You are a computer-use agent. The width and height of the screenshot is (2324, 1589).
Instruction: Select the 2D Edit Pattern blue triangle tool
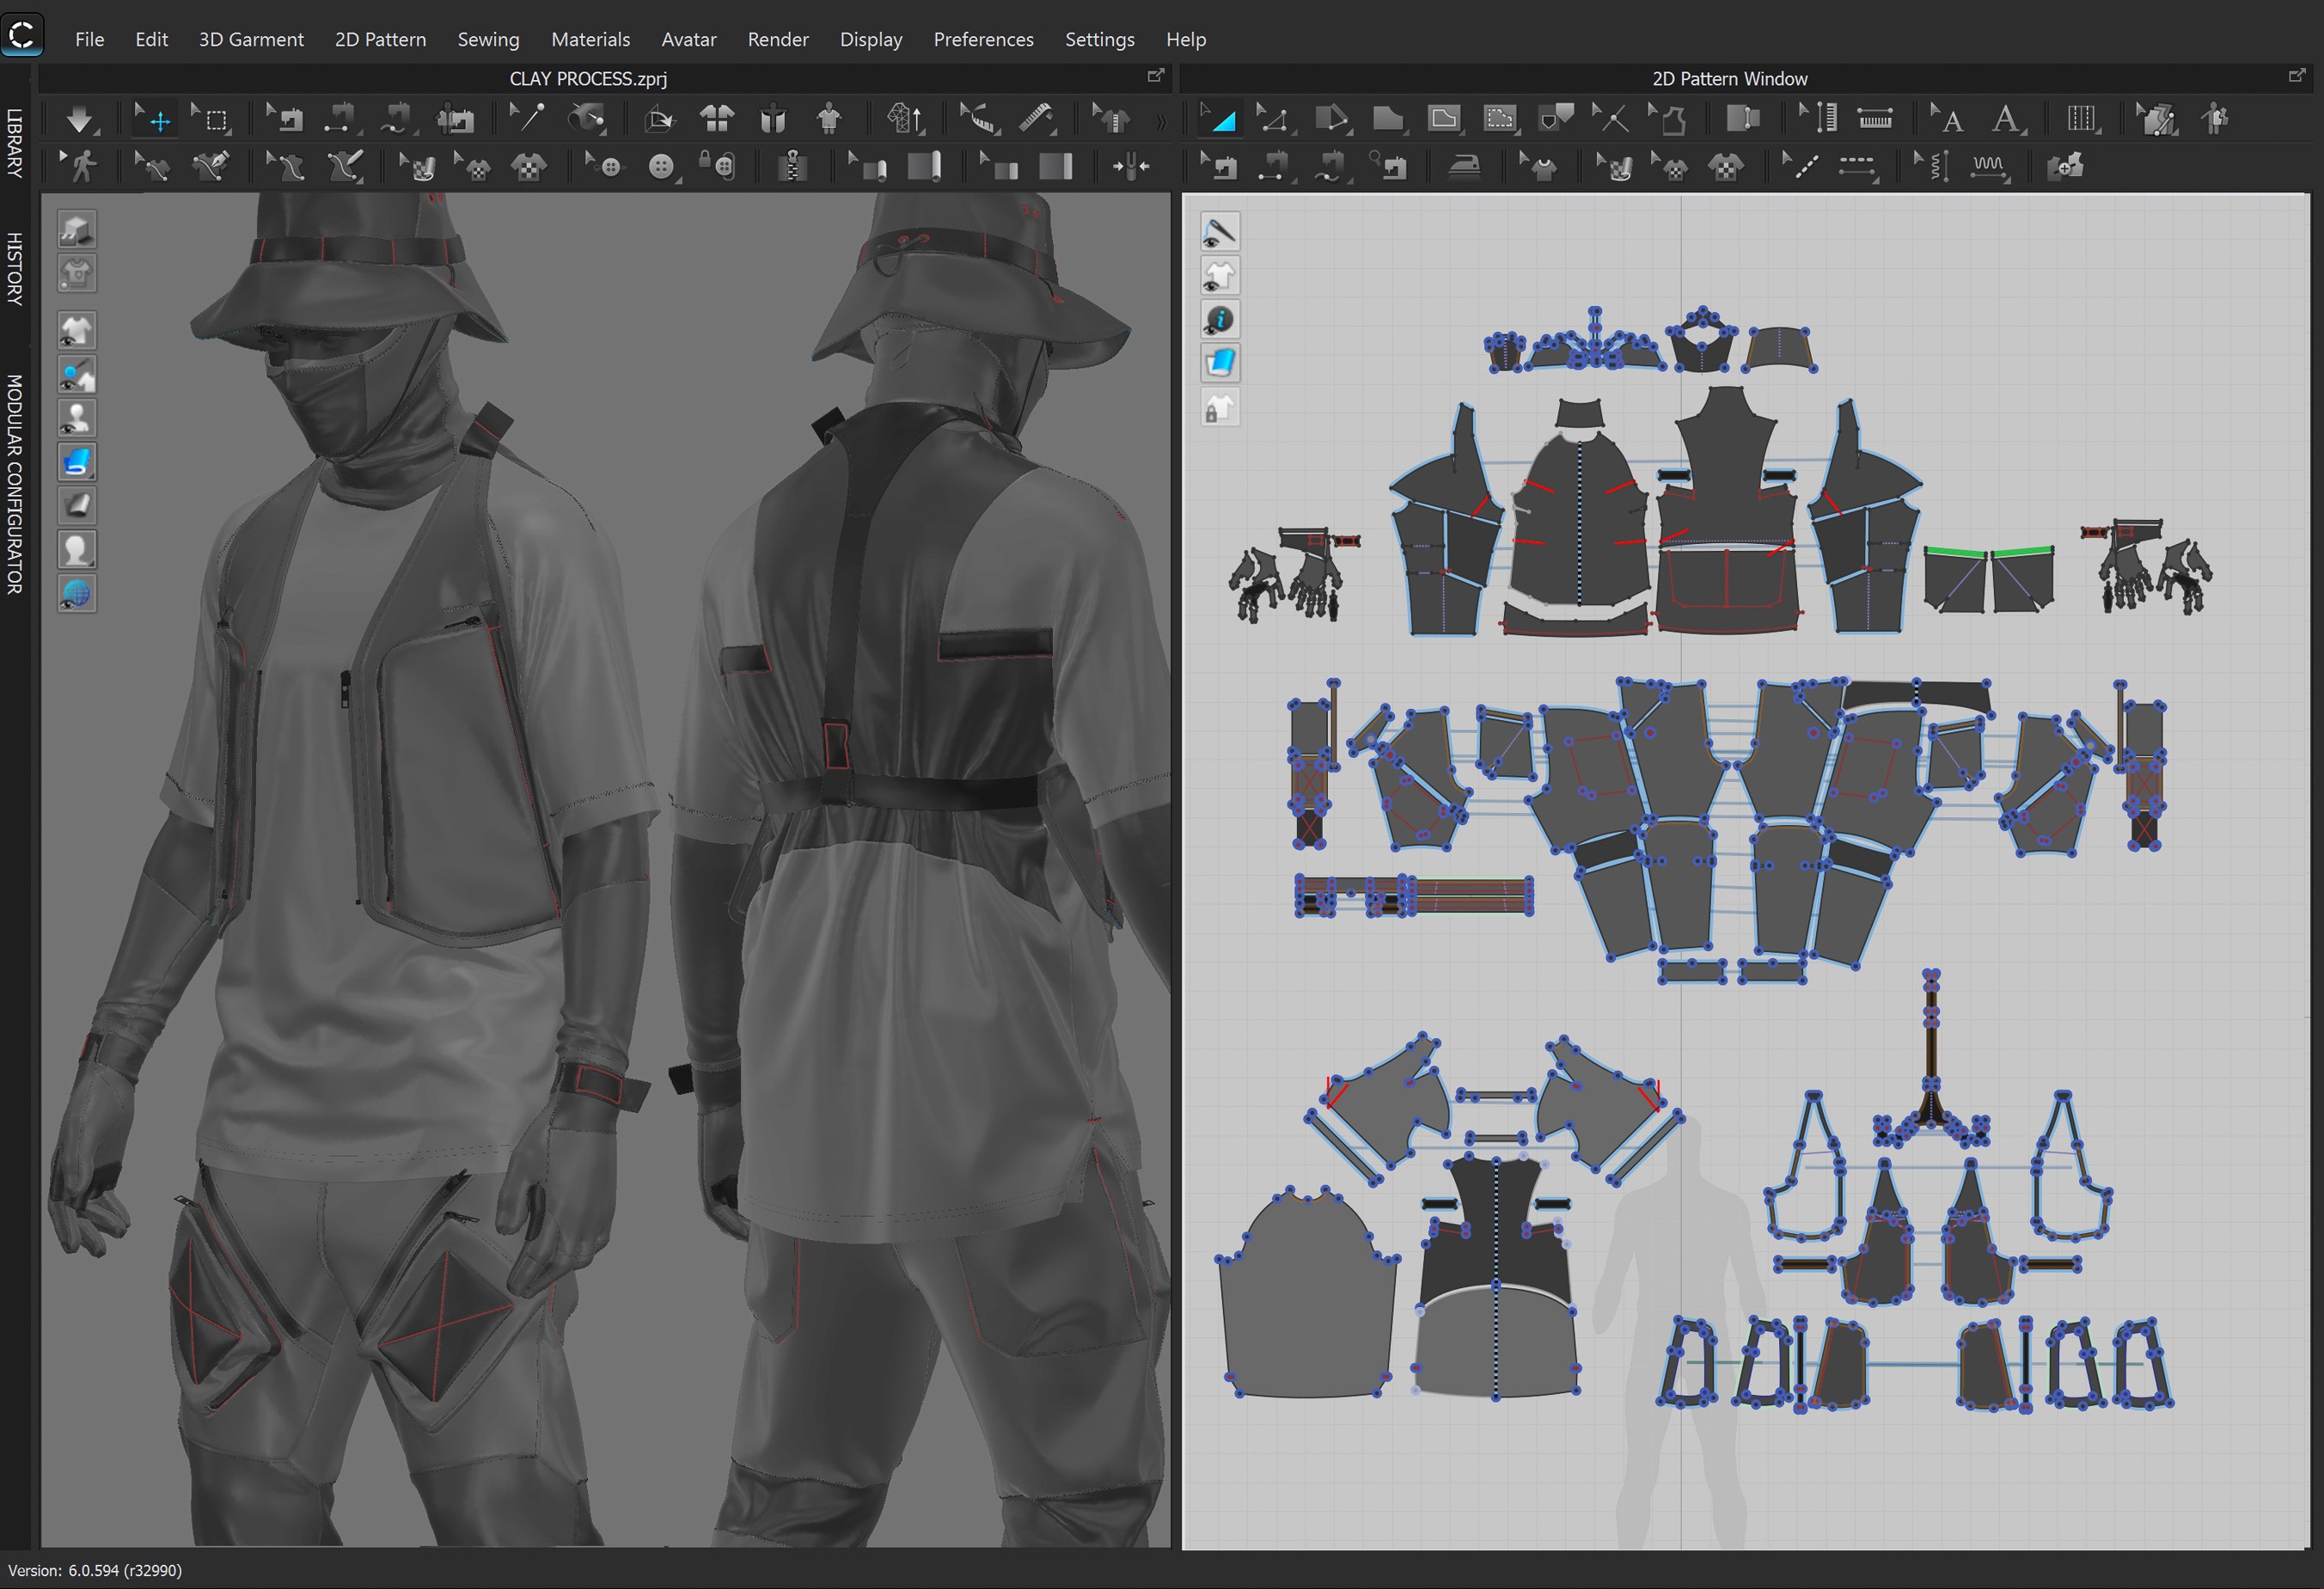[1222, 120]
